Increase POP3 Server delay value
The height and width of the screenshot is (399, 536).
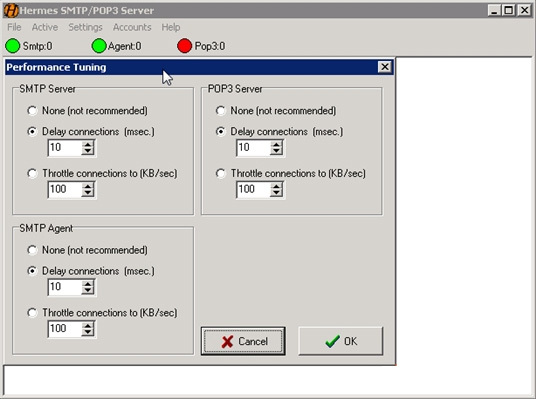click(x=276, y=144)
